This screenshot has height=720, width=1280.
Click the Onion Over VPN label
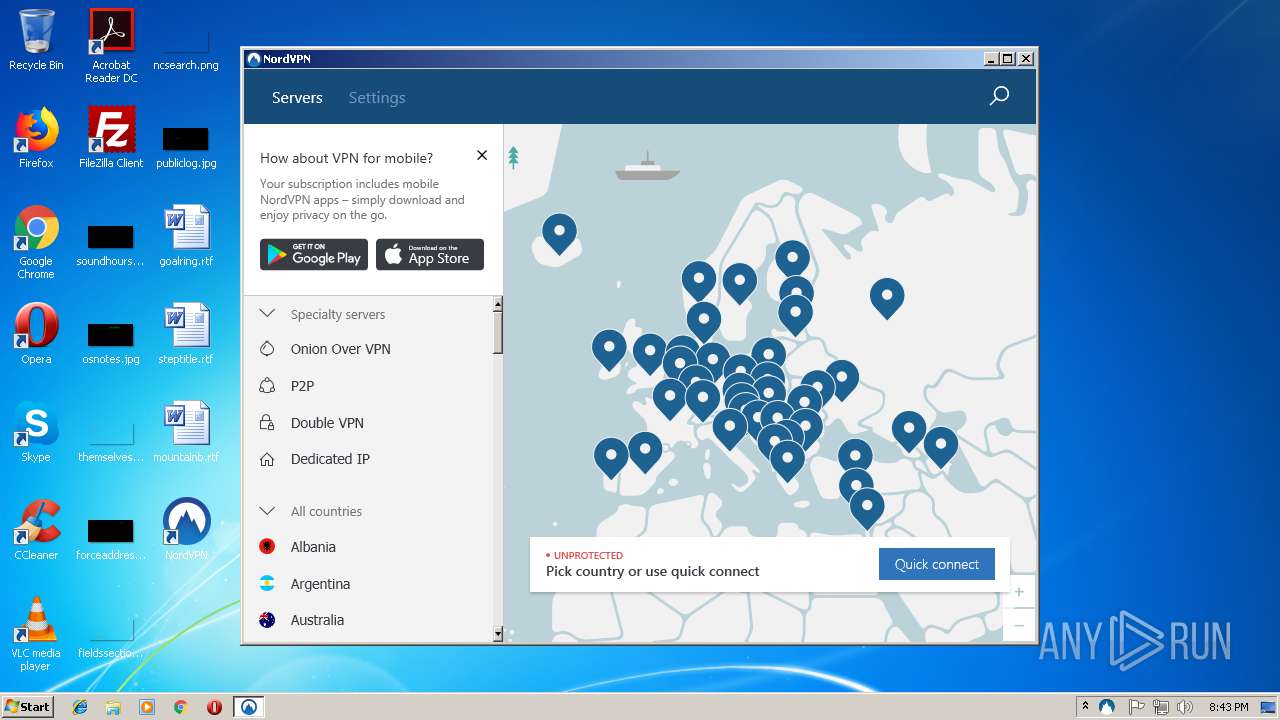pos(340,349)
